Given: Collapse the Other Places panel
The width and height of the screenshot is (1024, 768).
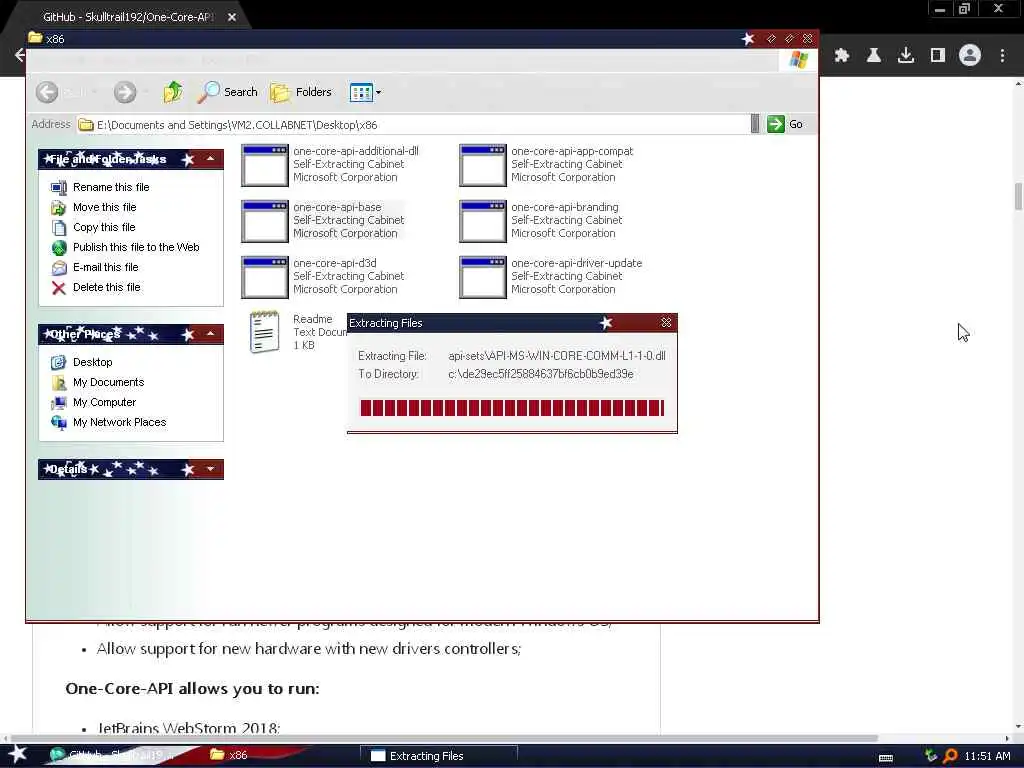Looking at the screenshot, I should click(210, 334).
